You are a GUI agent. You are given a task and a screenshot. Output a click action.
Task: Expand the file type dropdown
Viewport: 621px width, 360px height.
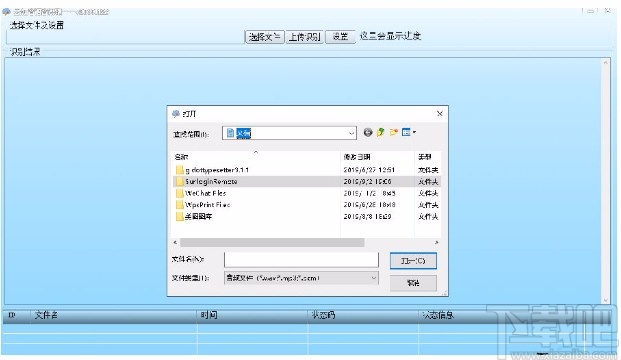[373, 278]
